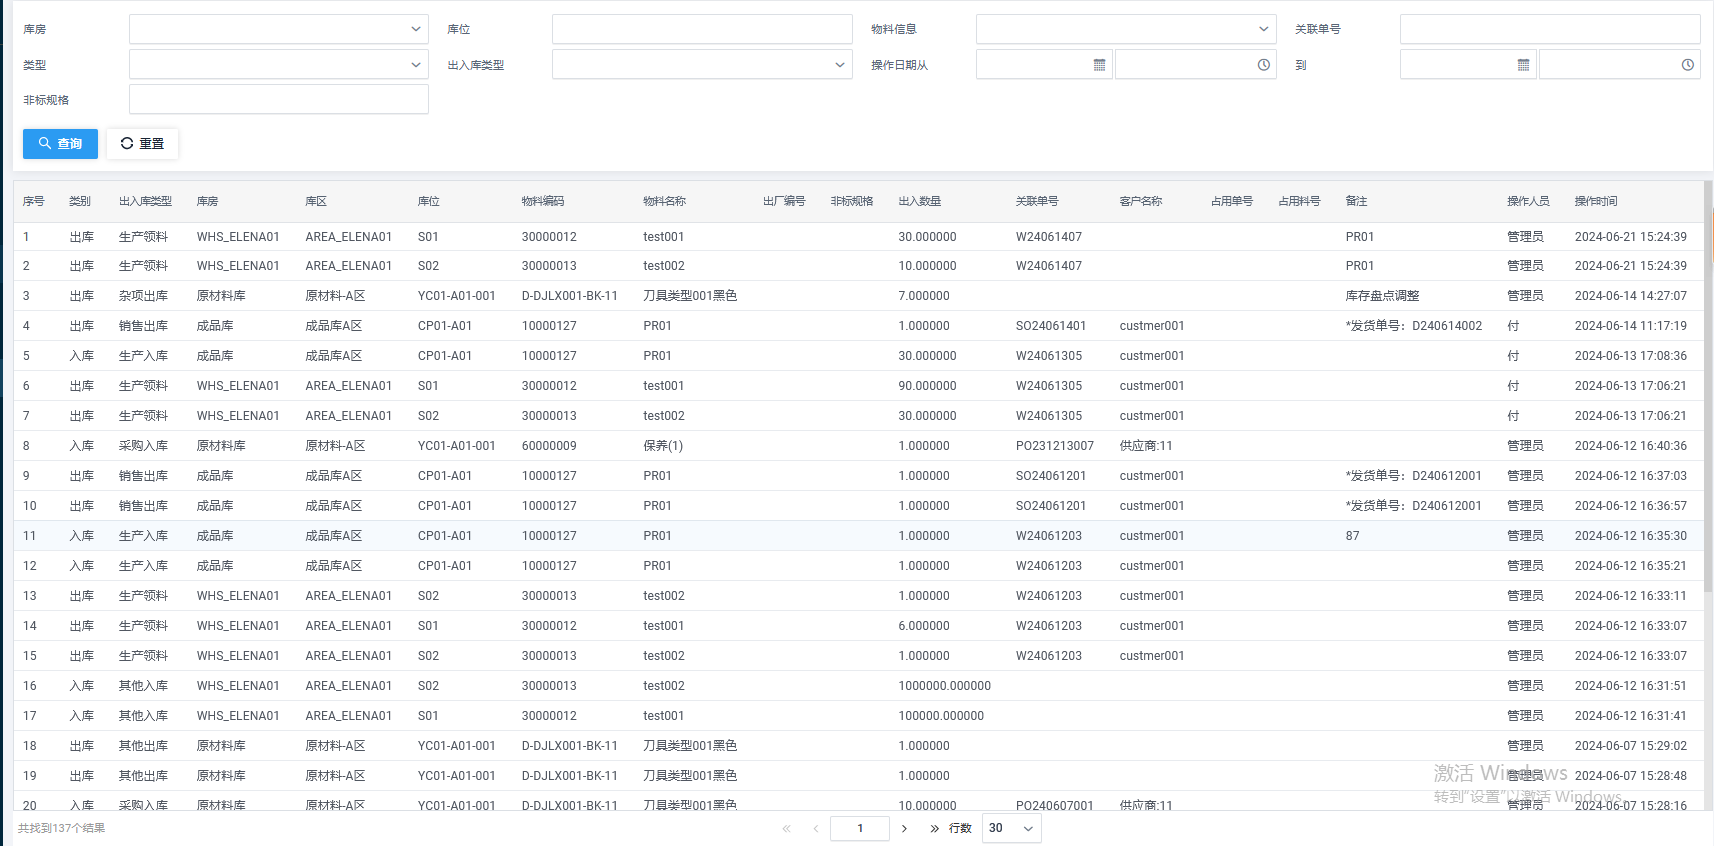Image resolution: width=1714 pixels, height=846 pixels.
Task: Click the 占用单号 column header
Action: tap(1232, 201)
